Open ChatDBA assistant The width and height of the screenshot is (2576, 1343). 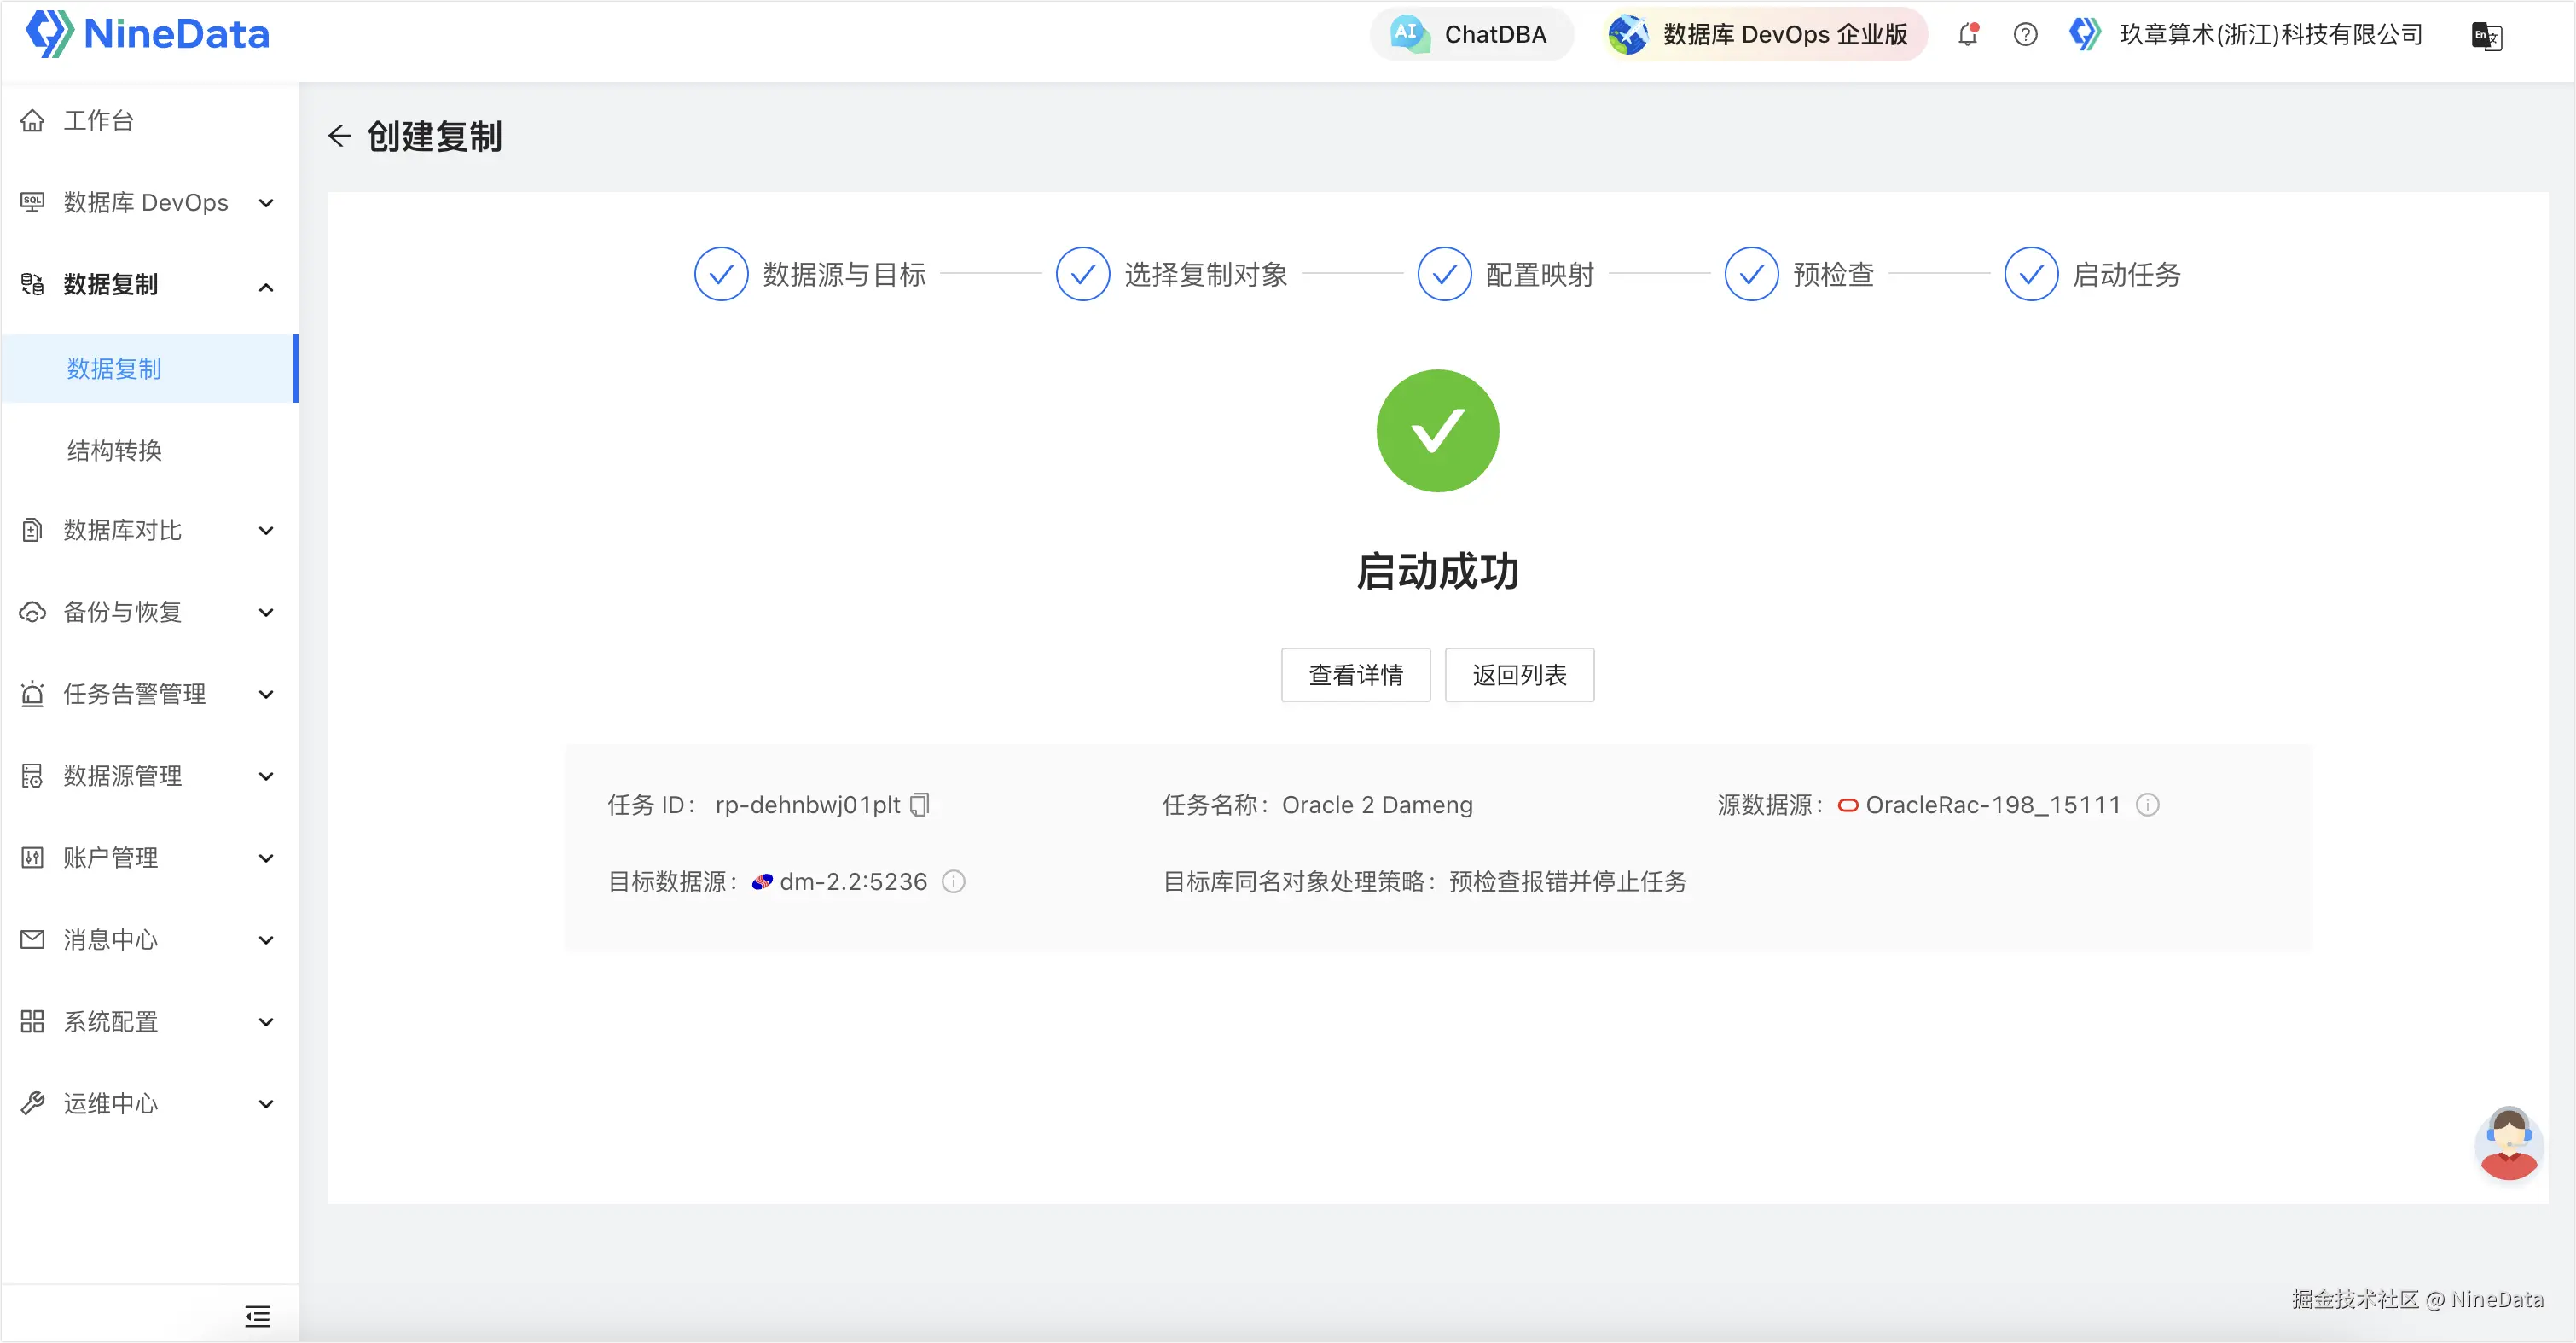point(1471,35)
